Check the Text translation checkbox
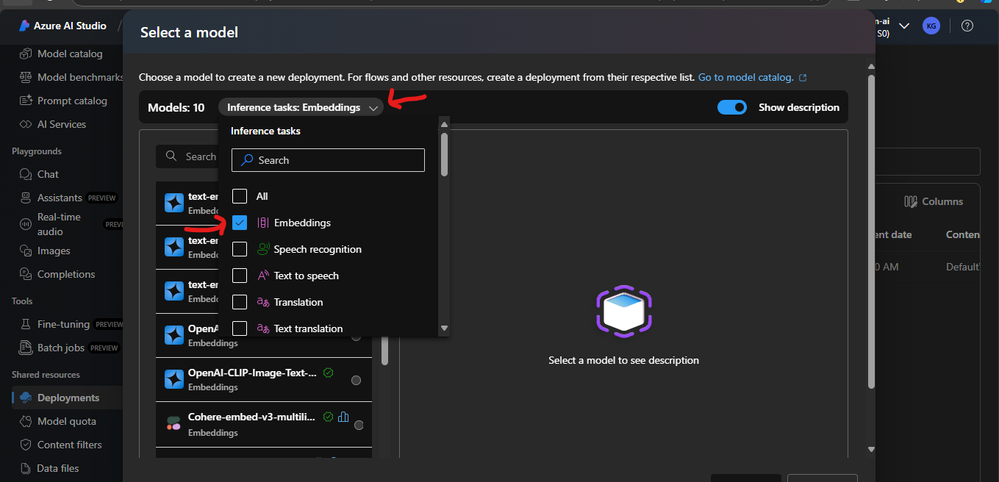 click(240, 329)
